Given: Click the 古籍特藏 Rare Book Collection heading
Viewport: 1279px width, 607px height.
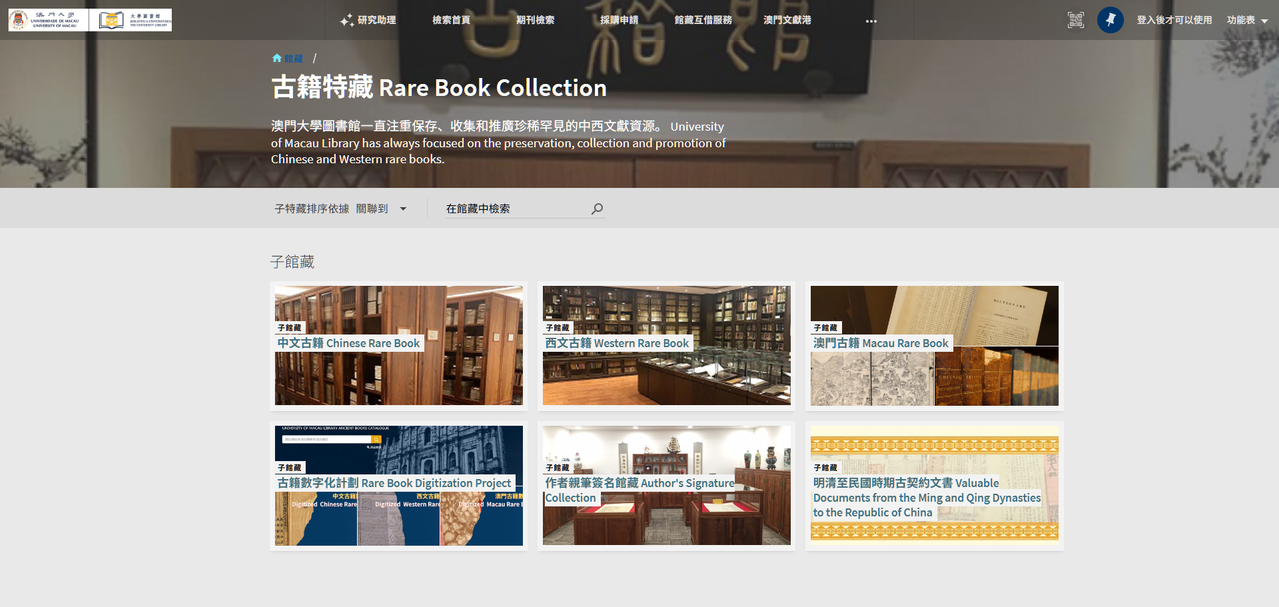Looking at the screenshot, I should [439, 88].
